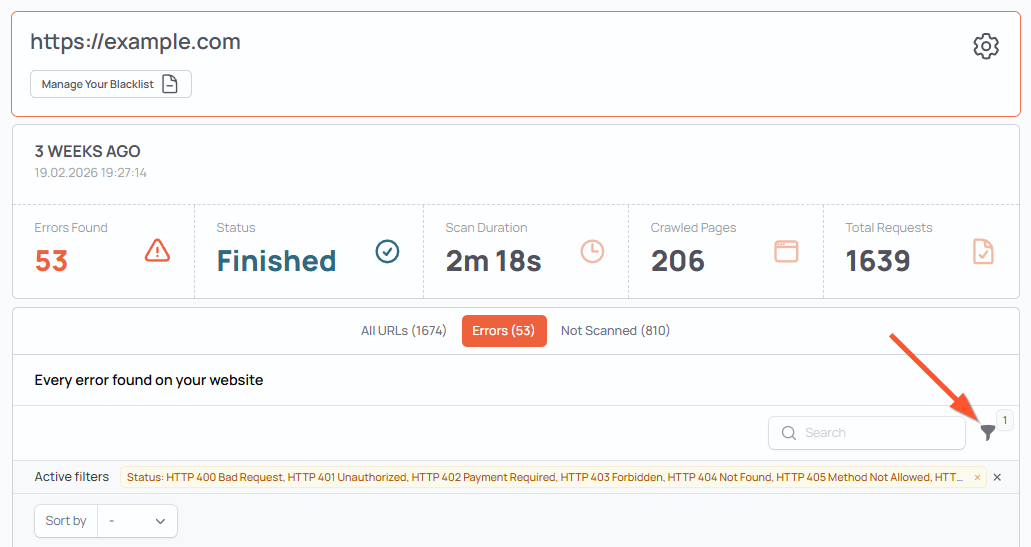This screenshot has height=547, width=1031.
Task: Open the Not Scanned (810) tab
Action: coord(615,331)
